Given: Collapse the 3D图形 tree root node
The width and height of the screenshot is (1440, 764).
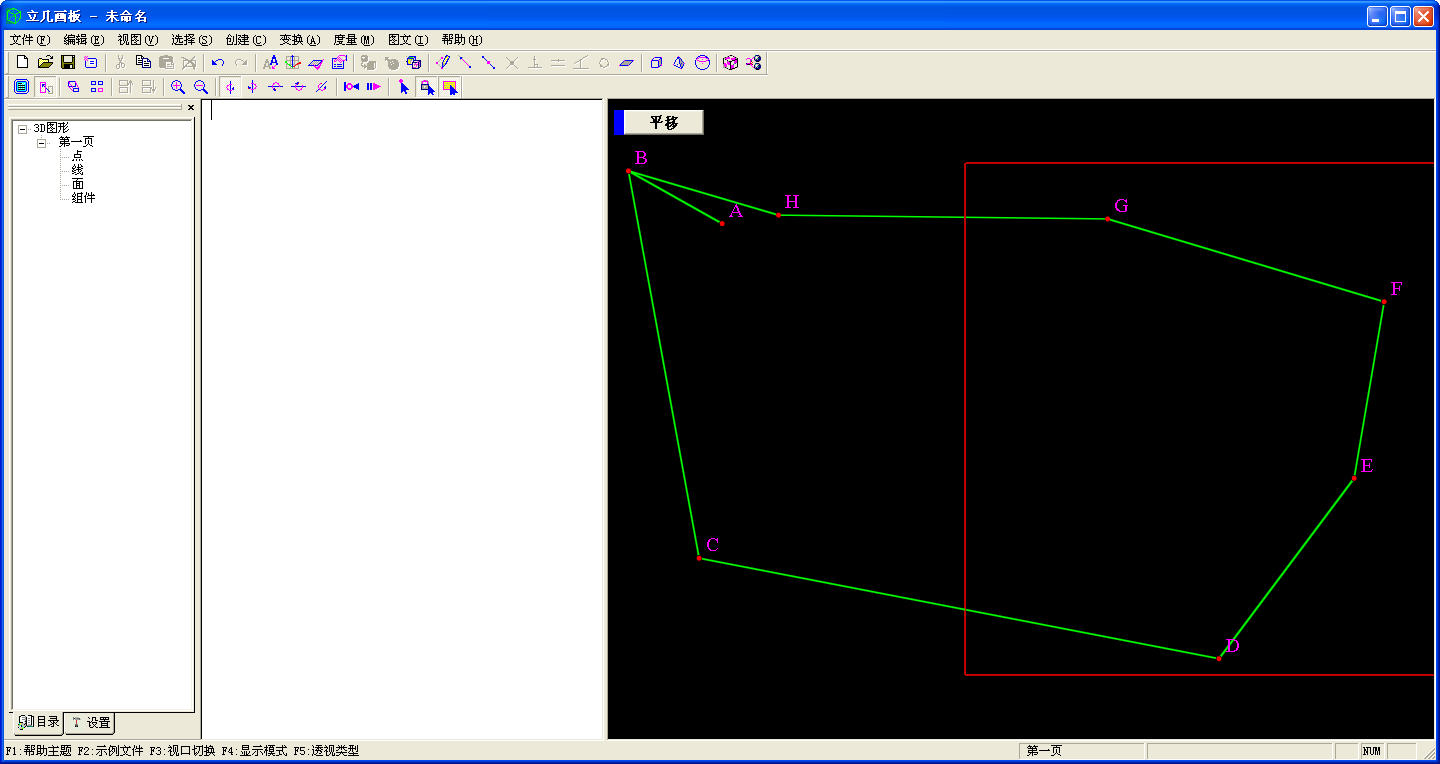Looking at the screenshot, I should [x=22, y=129].
